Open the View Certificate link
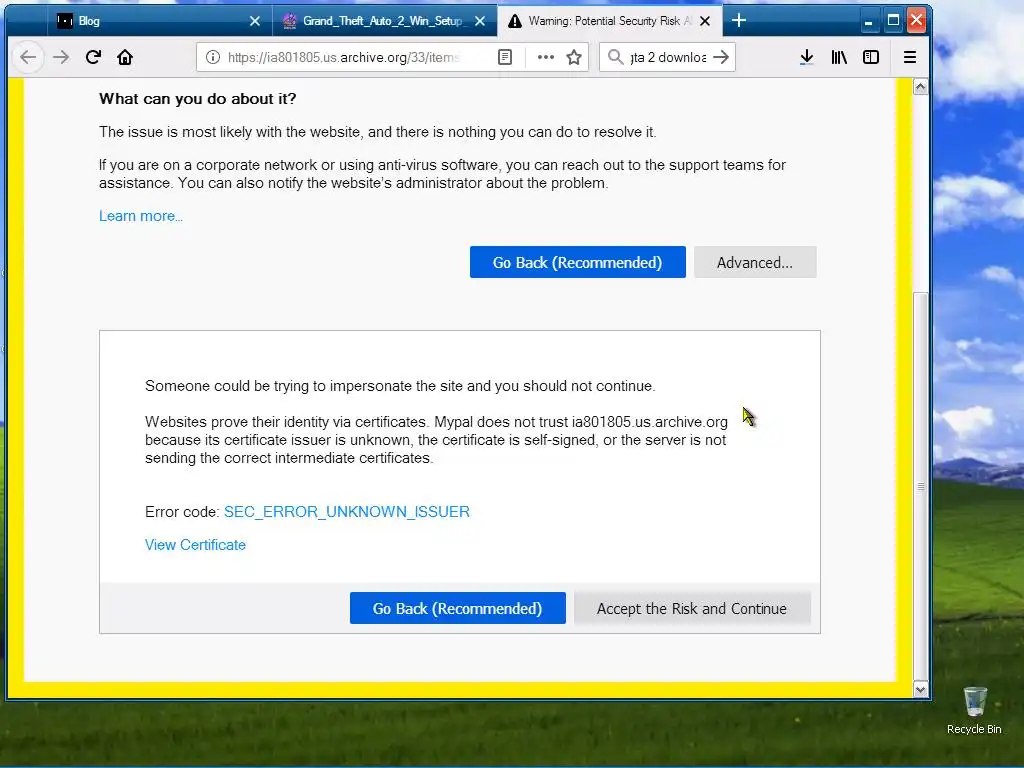 coord(195,545)
